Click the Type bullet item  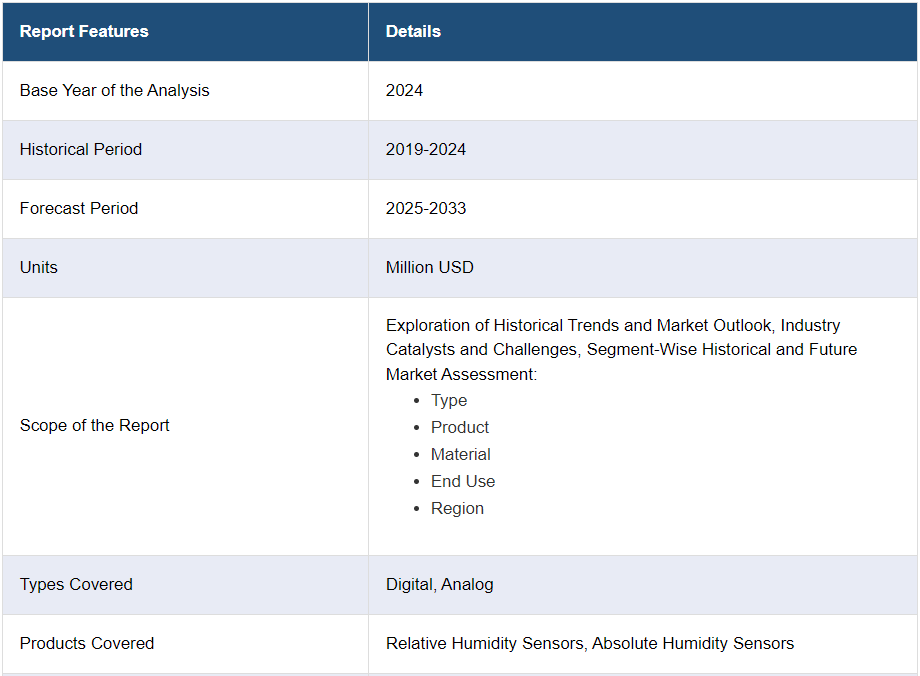point(449,400)
